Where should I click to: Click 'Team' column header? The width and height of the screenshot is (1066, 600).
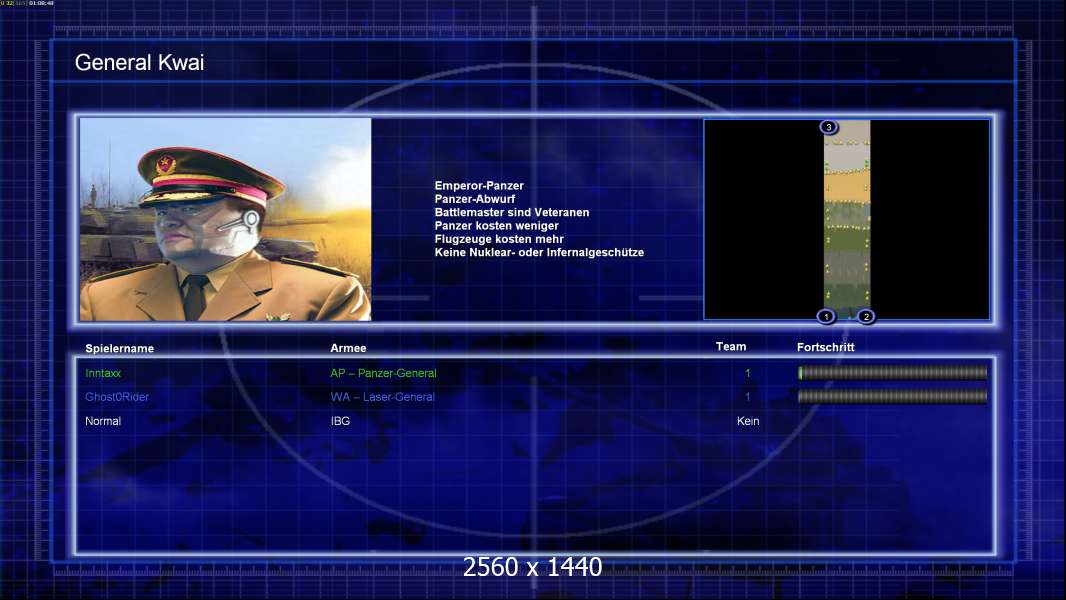pyautogui.click(x=731, y=347)
